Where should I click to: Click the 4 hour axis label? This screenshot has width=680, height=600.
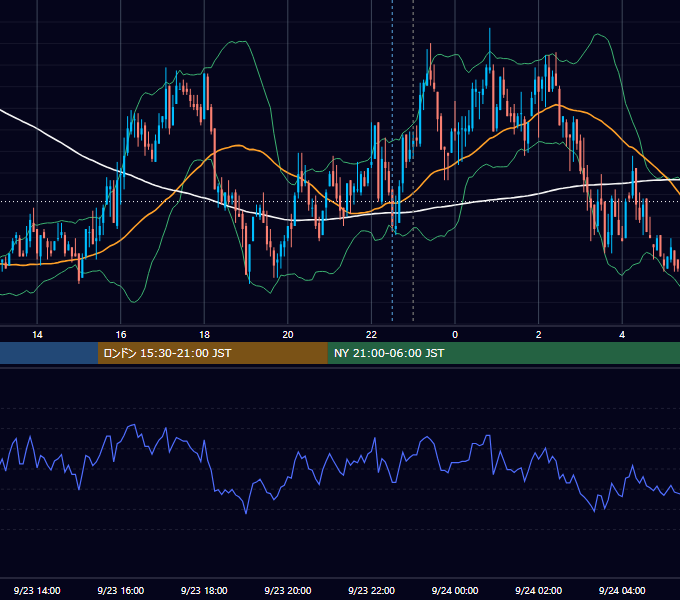point(622,335)
